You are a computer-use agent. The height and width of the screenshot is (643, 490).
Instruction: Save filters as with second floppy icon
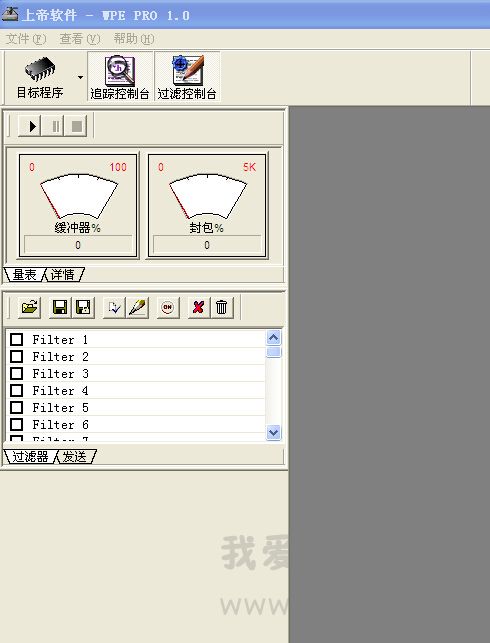83,307
